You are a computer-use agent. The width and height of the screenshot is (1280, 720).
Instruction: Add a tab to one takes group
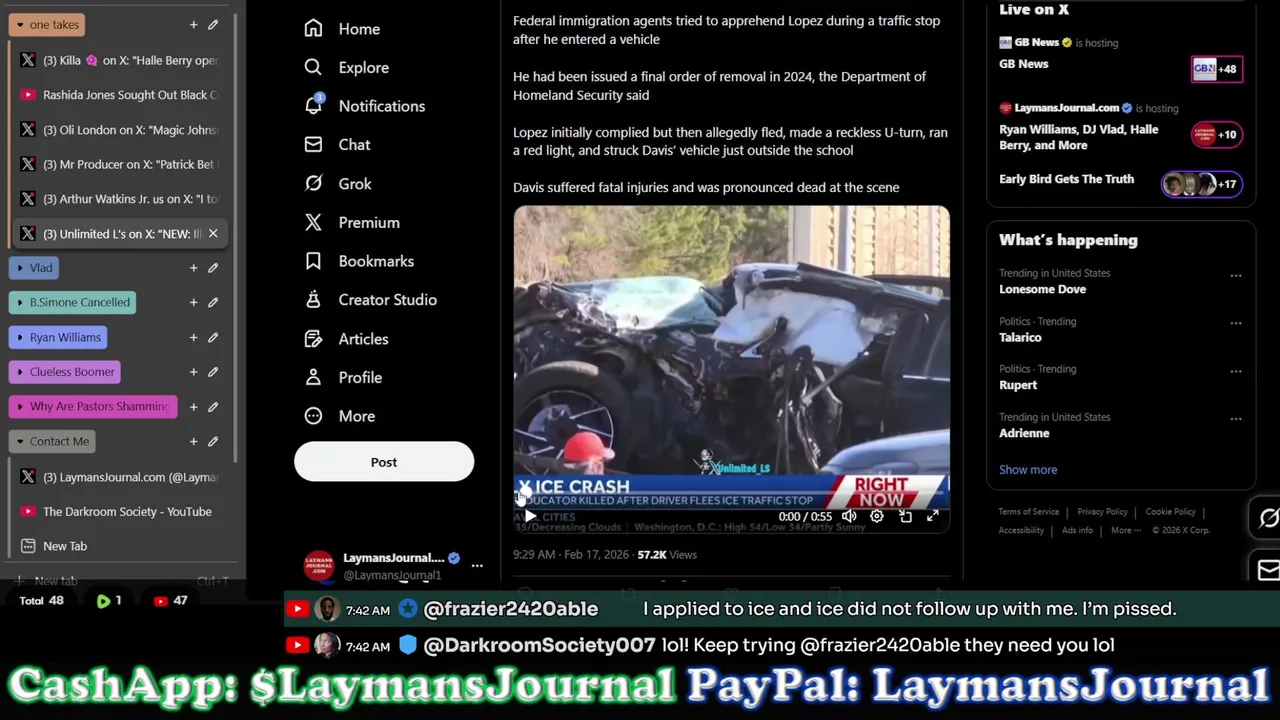[x=193, y=24]
